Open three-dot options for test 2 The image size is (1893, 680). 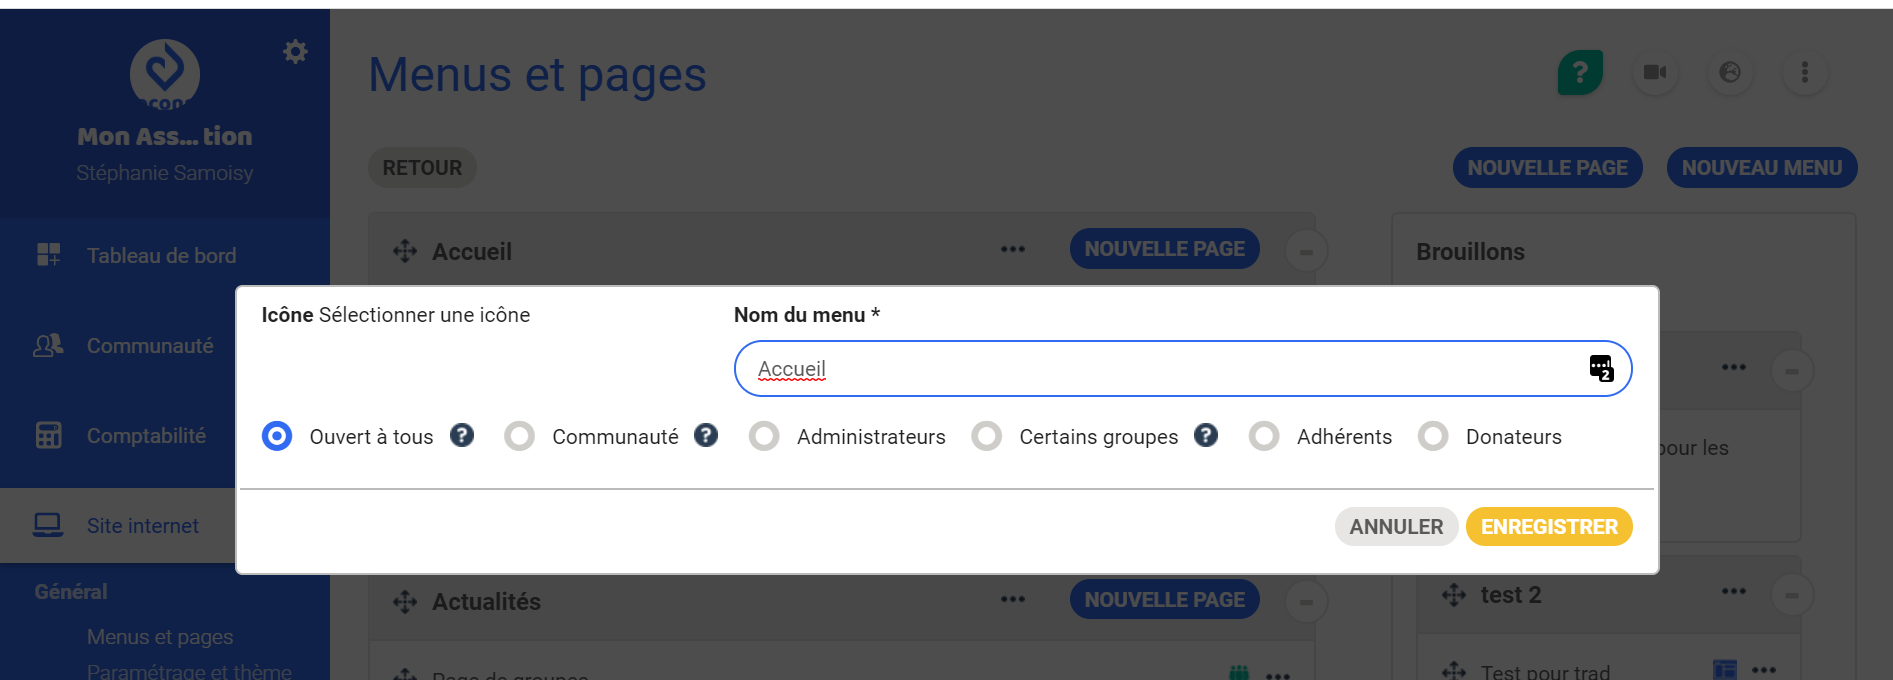pyautogui.click(x=1734, y=592)
